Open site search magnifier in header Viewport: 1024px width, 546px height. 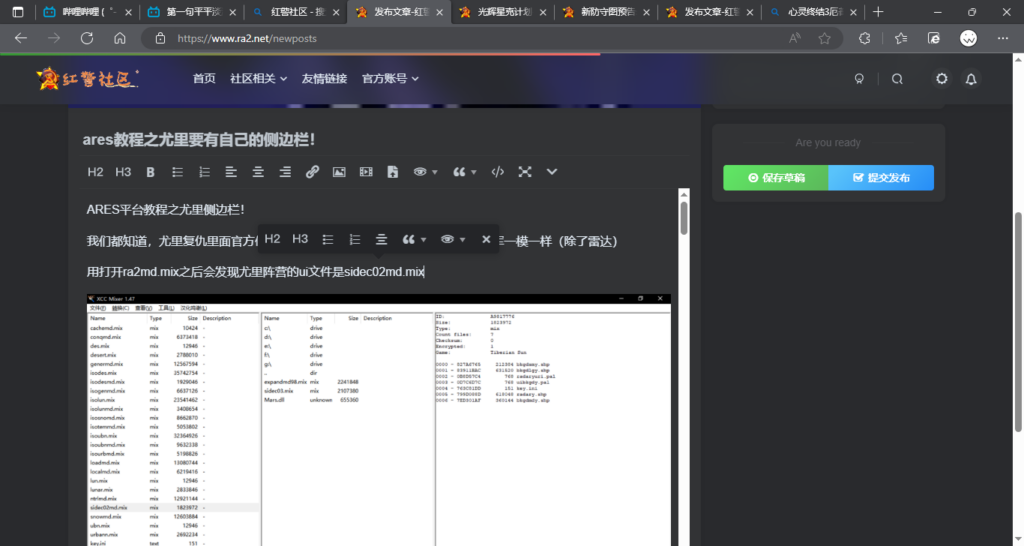pyautogui.click(x=897, y=79)
